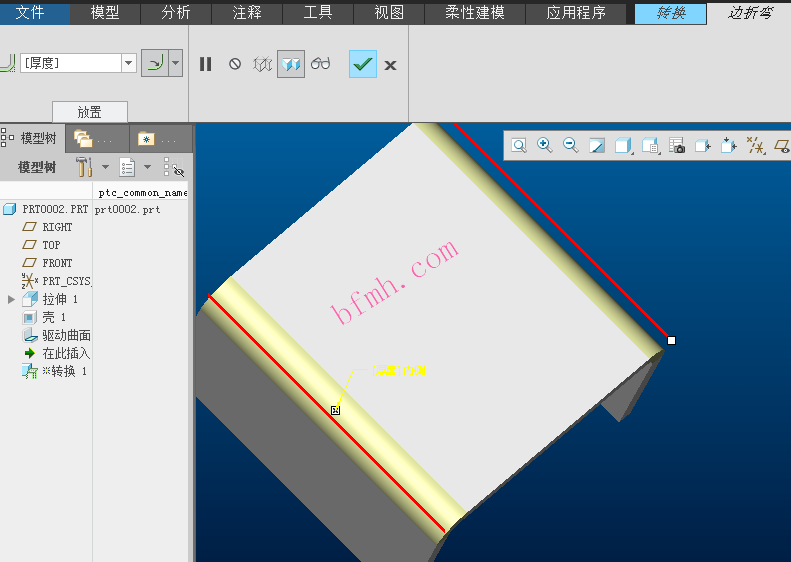This screenshot has width=791, height=562.
Task: Open the 注释 ribbon tab
Action: point(247,12)
